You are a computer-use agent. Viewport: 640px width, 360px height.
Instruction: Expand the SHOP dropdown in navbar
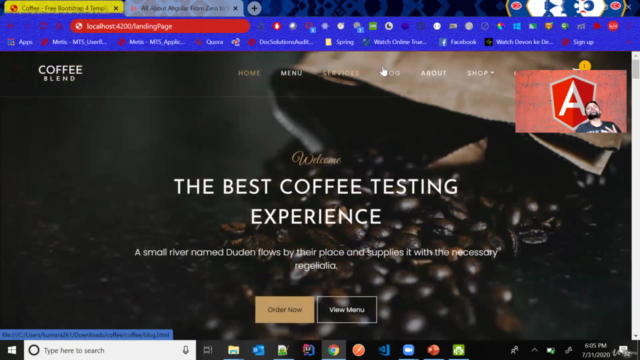[x=480, y=73]
